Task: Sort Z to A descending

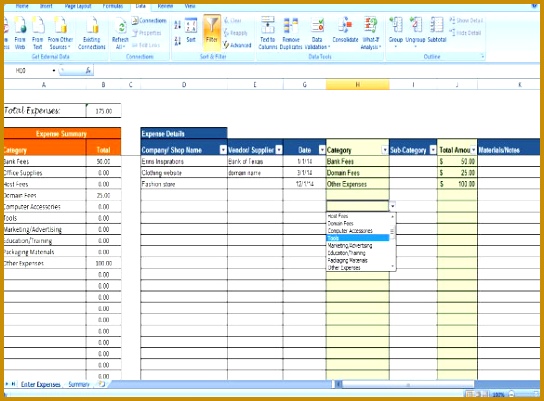Action: (177, 41)
